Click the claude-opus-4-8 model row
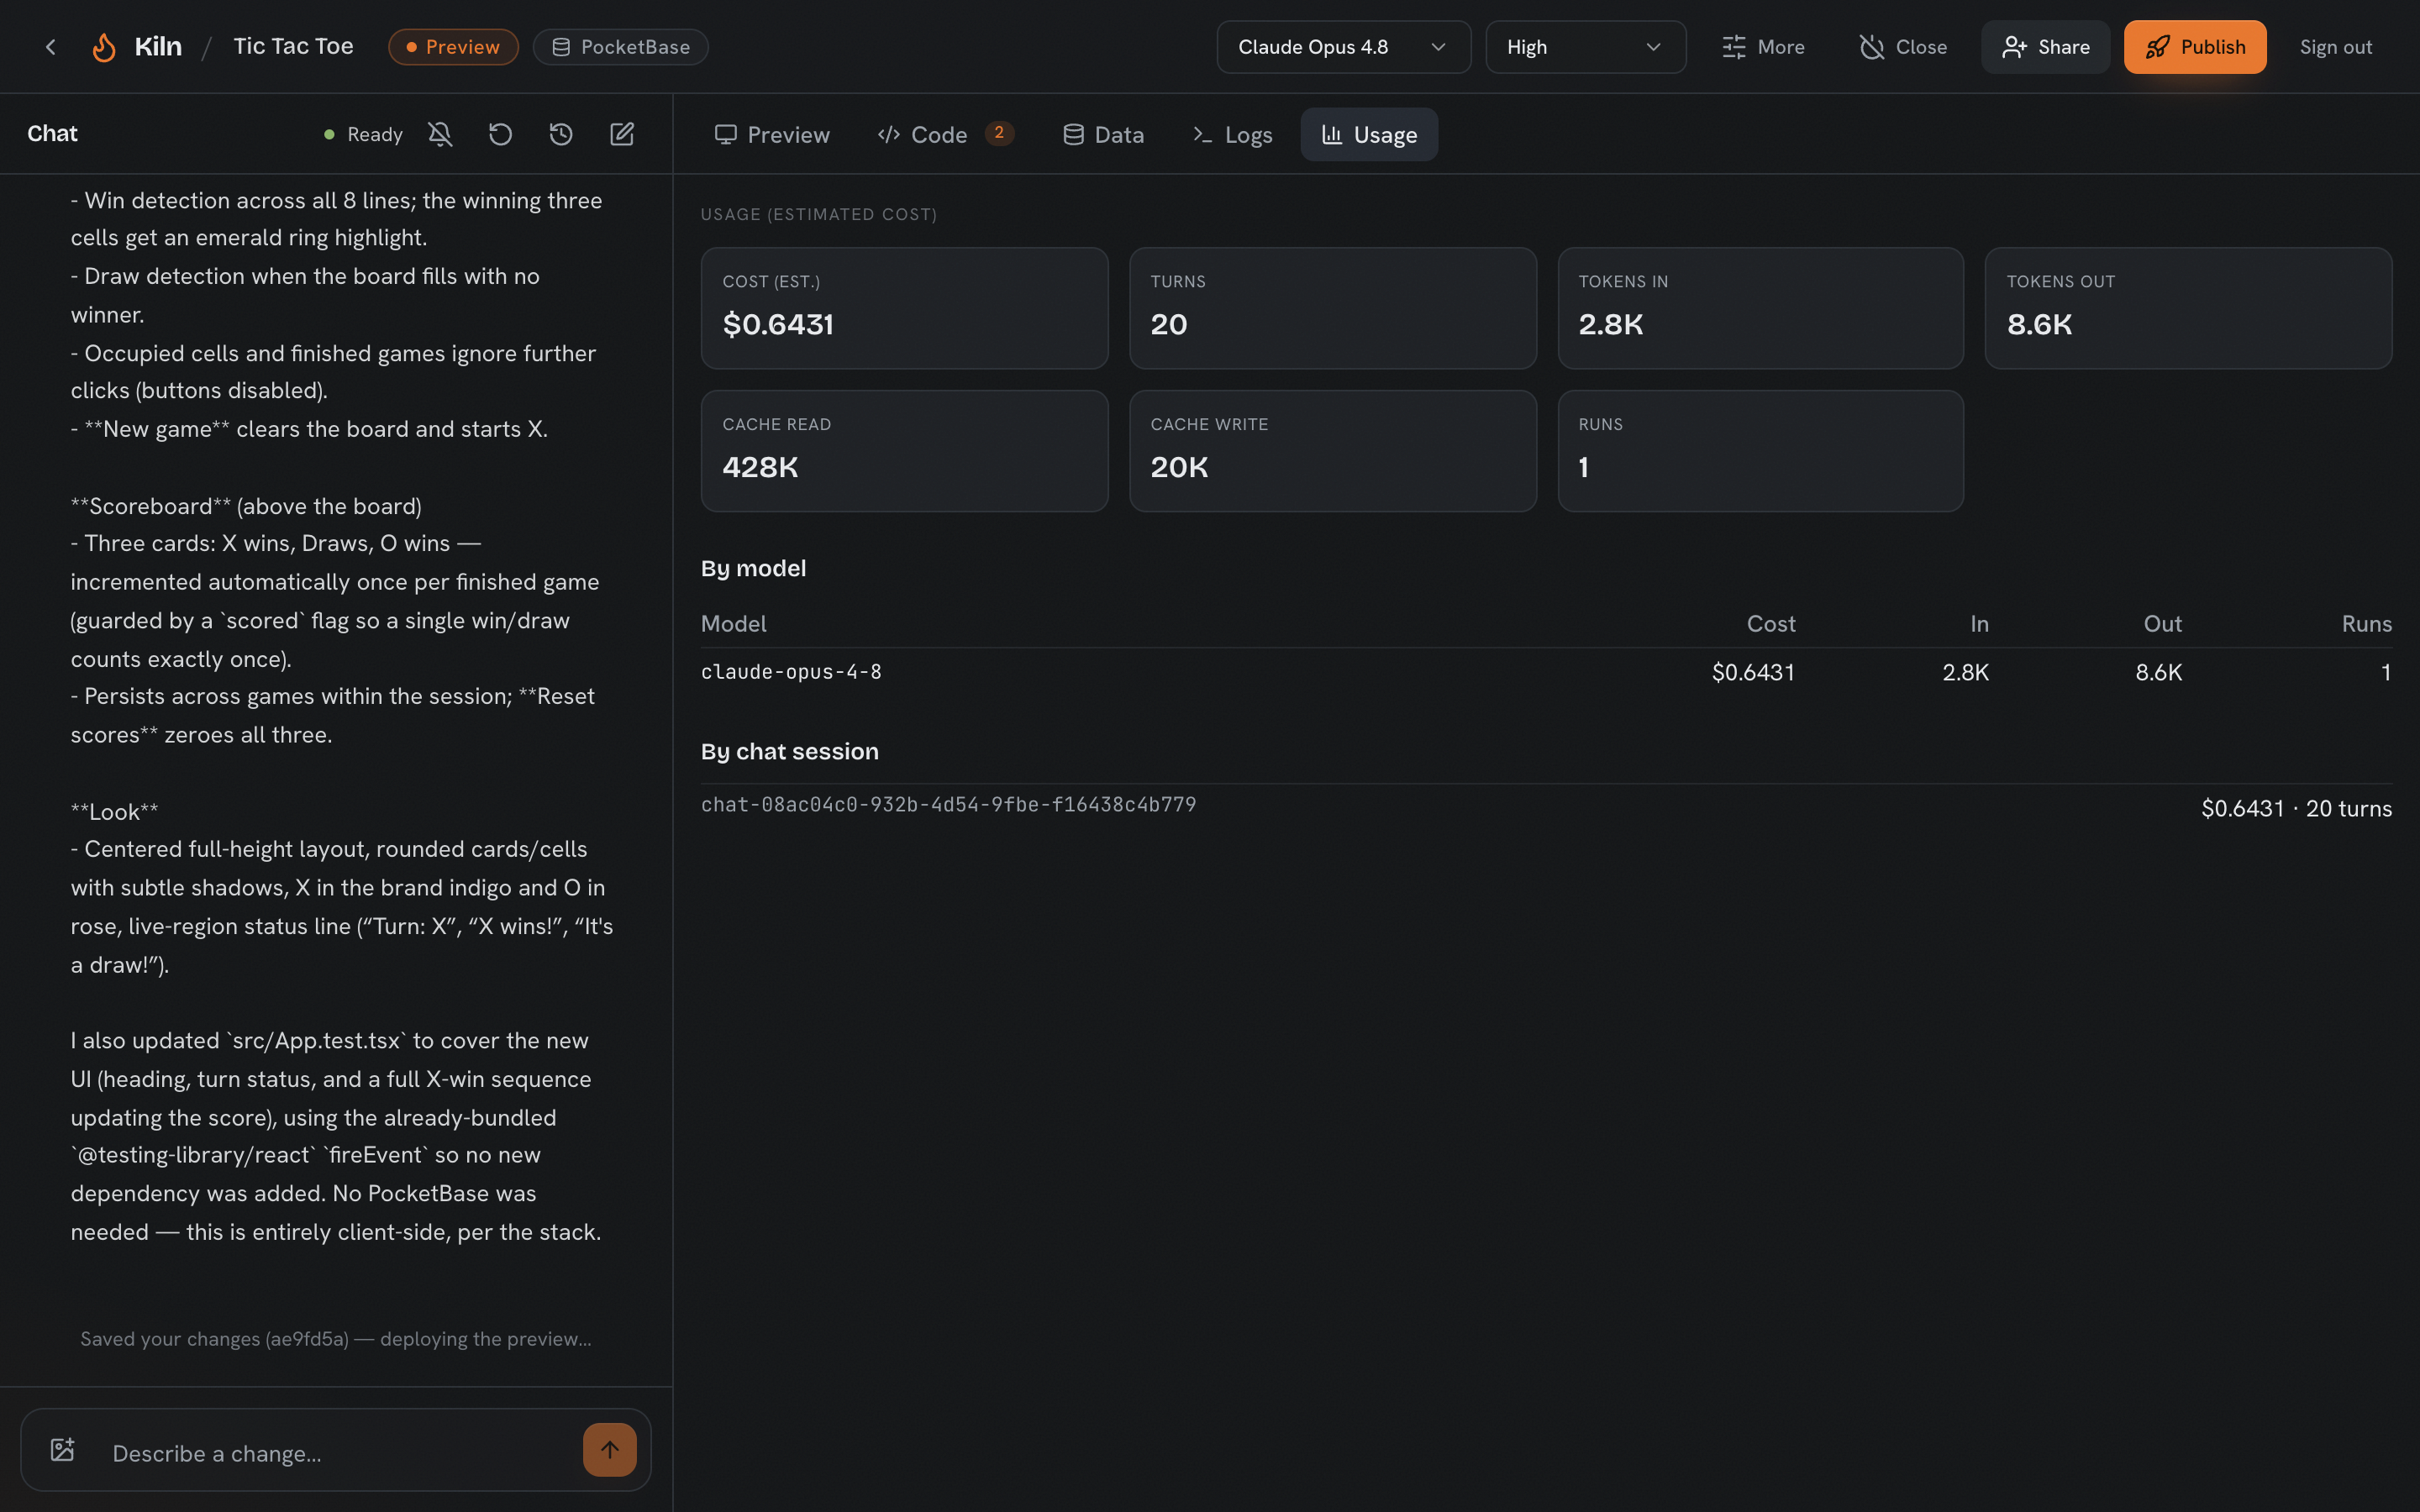This screenshot has height=1512, width=2420. pos(1546,672)
